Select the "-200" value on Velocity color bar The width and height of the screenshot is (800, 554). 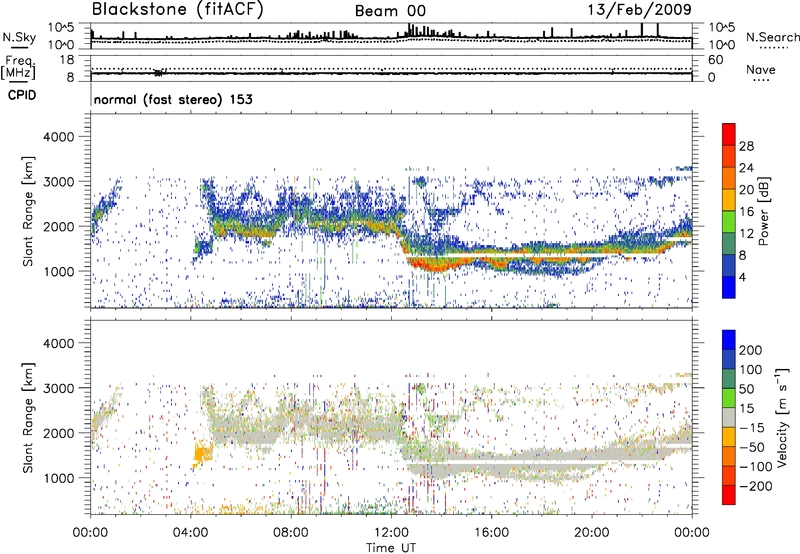coord(756,486)
